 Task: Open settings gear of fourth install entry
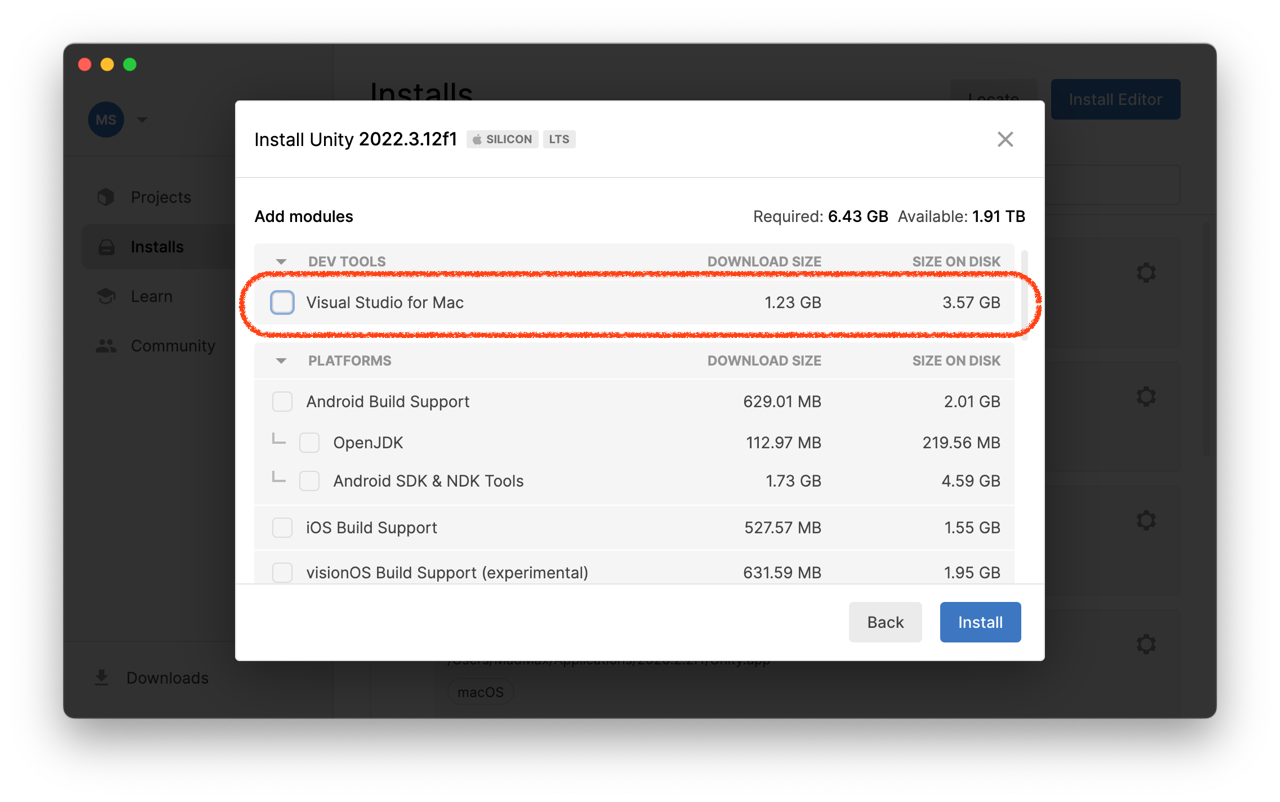(x=1146, y=644)
